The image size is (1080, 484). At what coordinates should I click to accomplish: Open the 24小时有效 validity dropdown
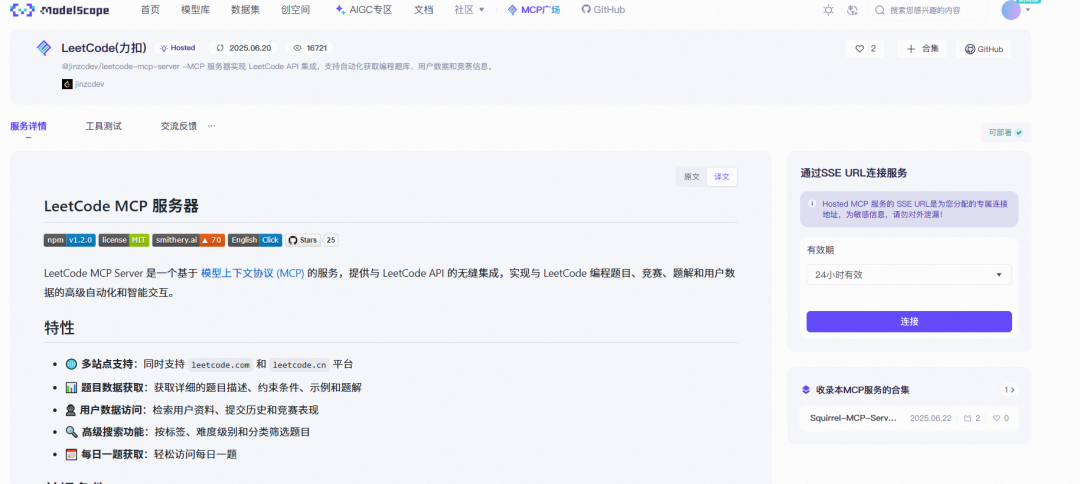point(908,275)
